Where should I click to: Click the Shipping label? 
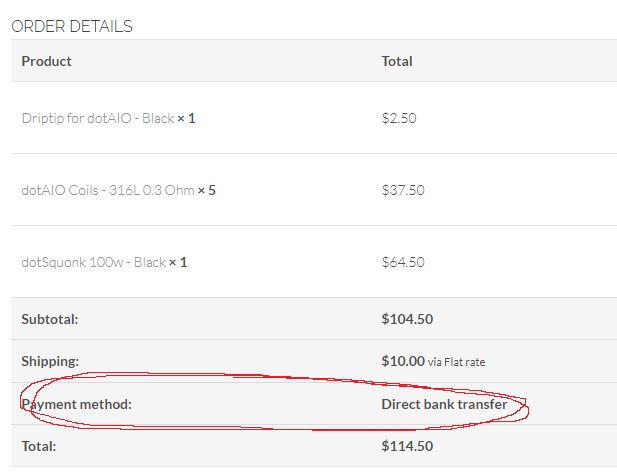click(50, 361)
